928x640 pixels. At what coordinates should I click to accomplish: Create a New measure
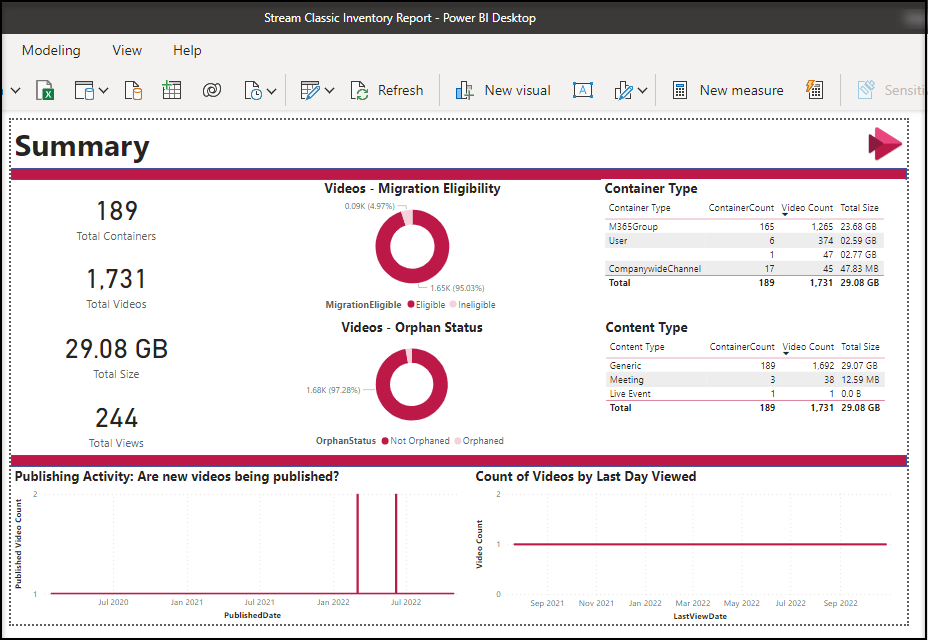pos(727,91)
